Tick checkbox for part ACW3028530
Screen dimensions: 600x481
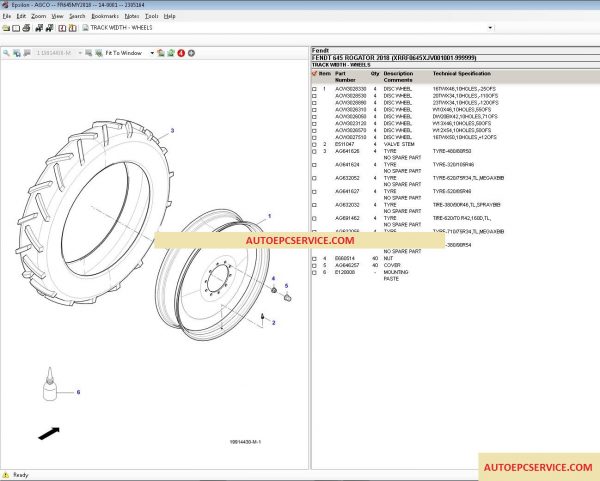(315, 96)
